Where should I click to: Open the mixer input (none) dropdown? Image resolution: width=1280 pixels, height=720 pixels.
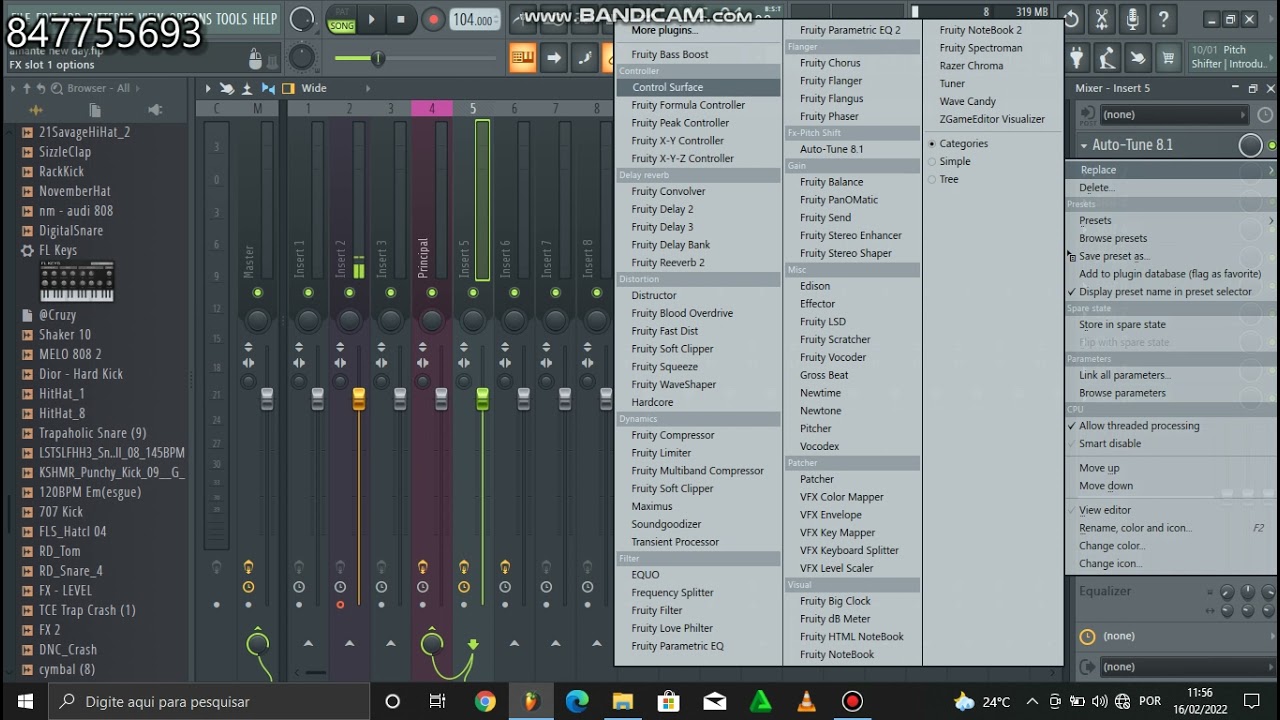[x=1174, y=115]
